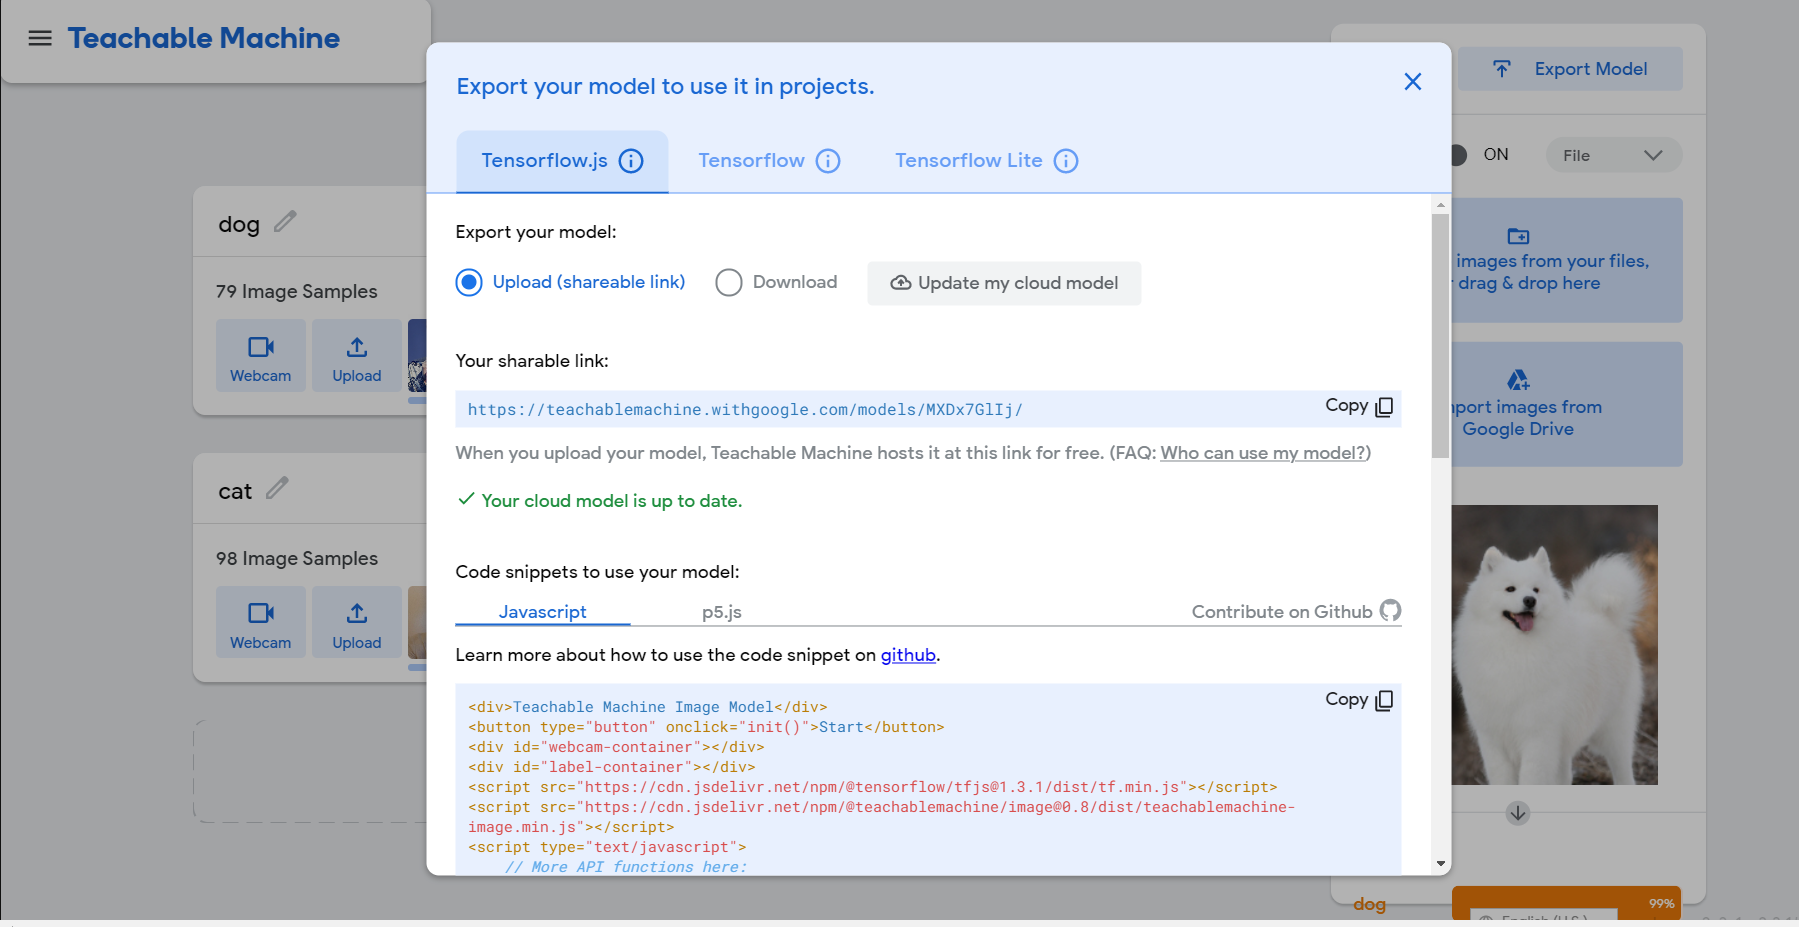Edit the cat class name
This screenshot has height=927, width=1799.
point(277,489)
